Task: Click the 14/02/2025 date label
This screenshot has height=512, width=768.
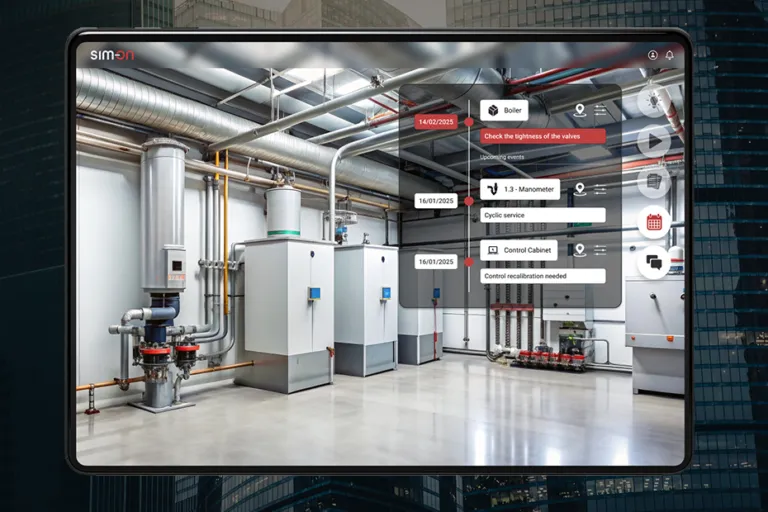Action: pyautogui.click(x=436, y=122)
